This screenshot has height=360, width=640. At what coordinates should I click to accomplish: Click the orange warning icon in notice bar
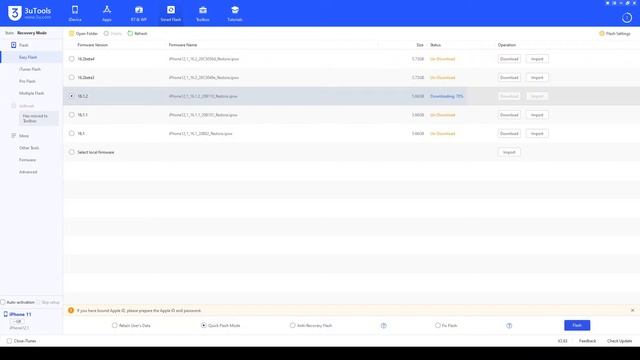tap(71, 311)
